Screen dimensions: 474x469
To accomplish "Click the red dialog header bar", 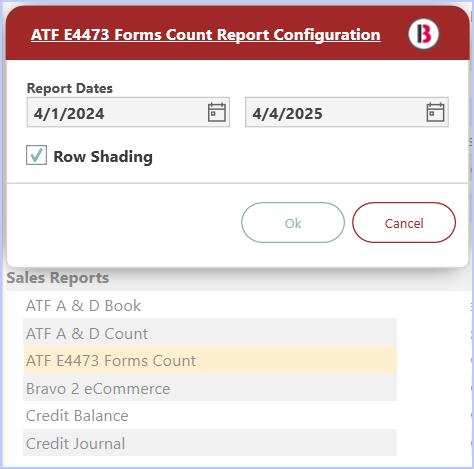I will point(237,33).
